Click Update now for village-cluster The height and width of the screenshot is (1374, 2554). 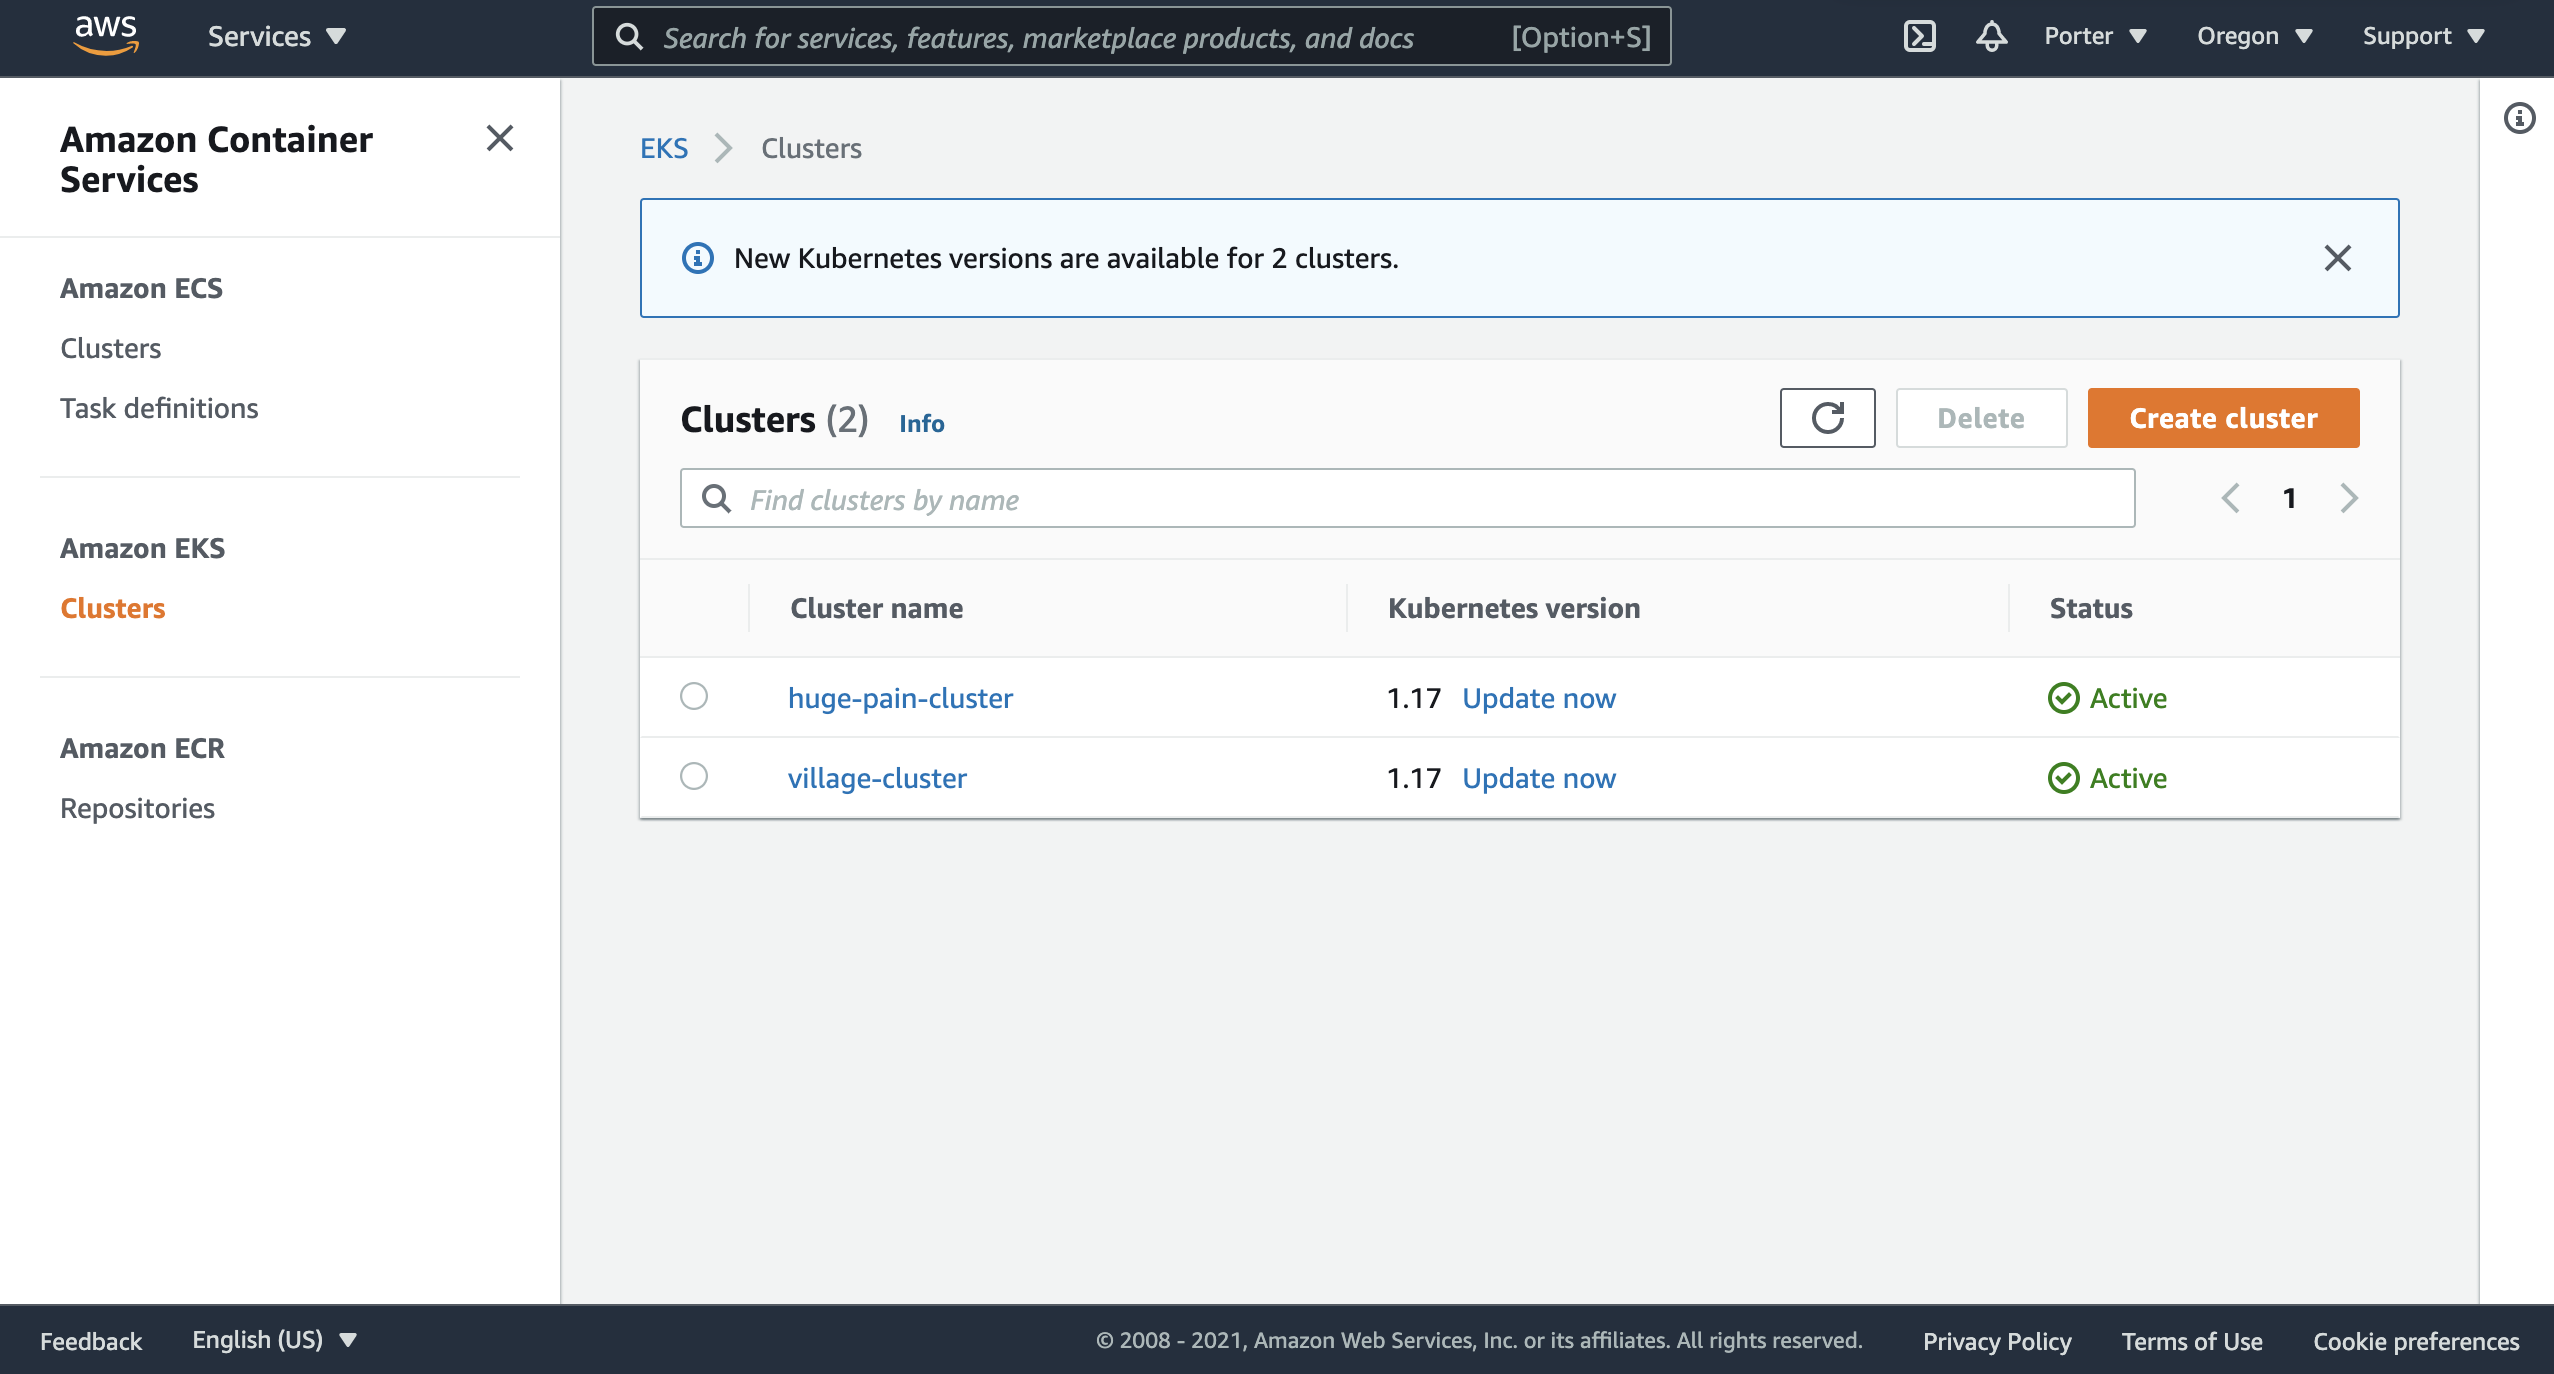pyautogui.click(x=1538, y=778)
